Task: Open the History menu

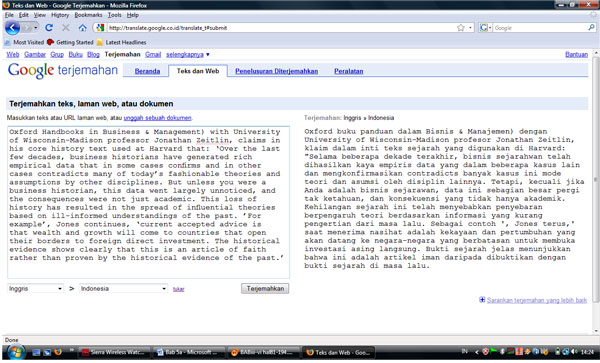Action: (60, 15)
